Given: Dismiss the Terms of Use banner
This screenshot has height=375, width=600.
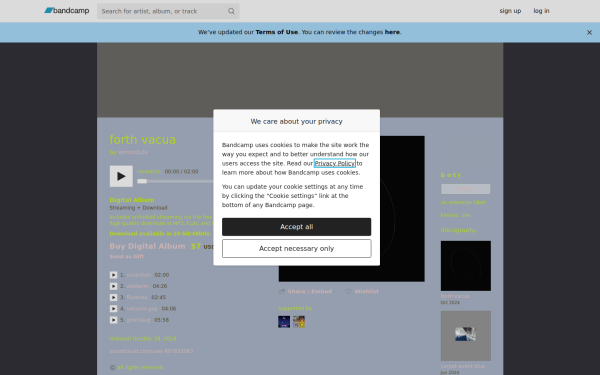Looking at the screenshot, I should click(x=589, y=33).
